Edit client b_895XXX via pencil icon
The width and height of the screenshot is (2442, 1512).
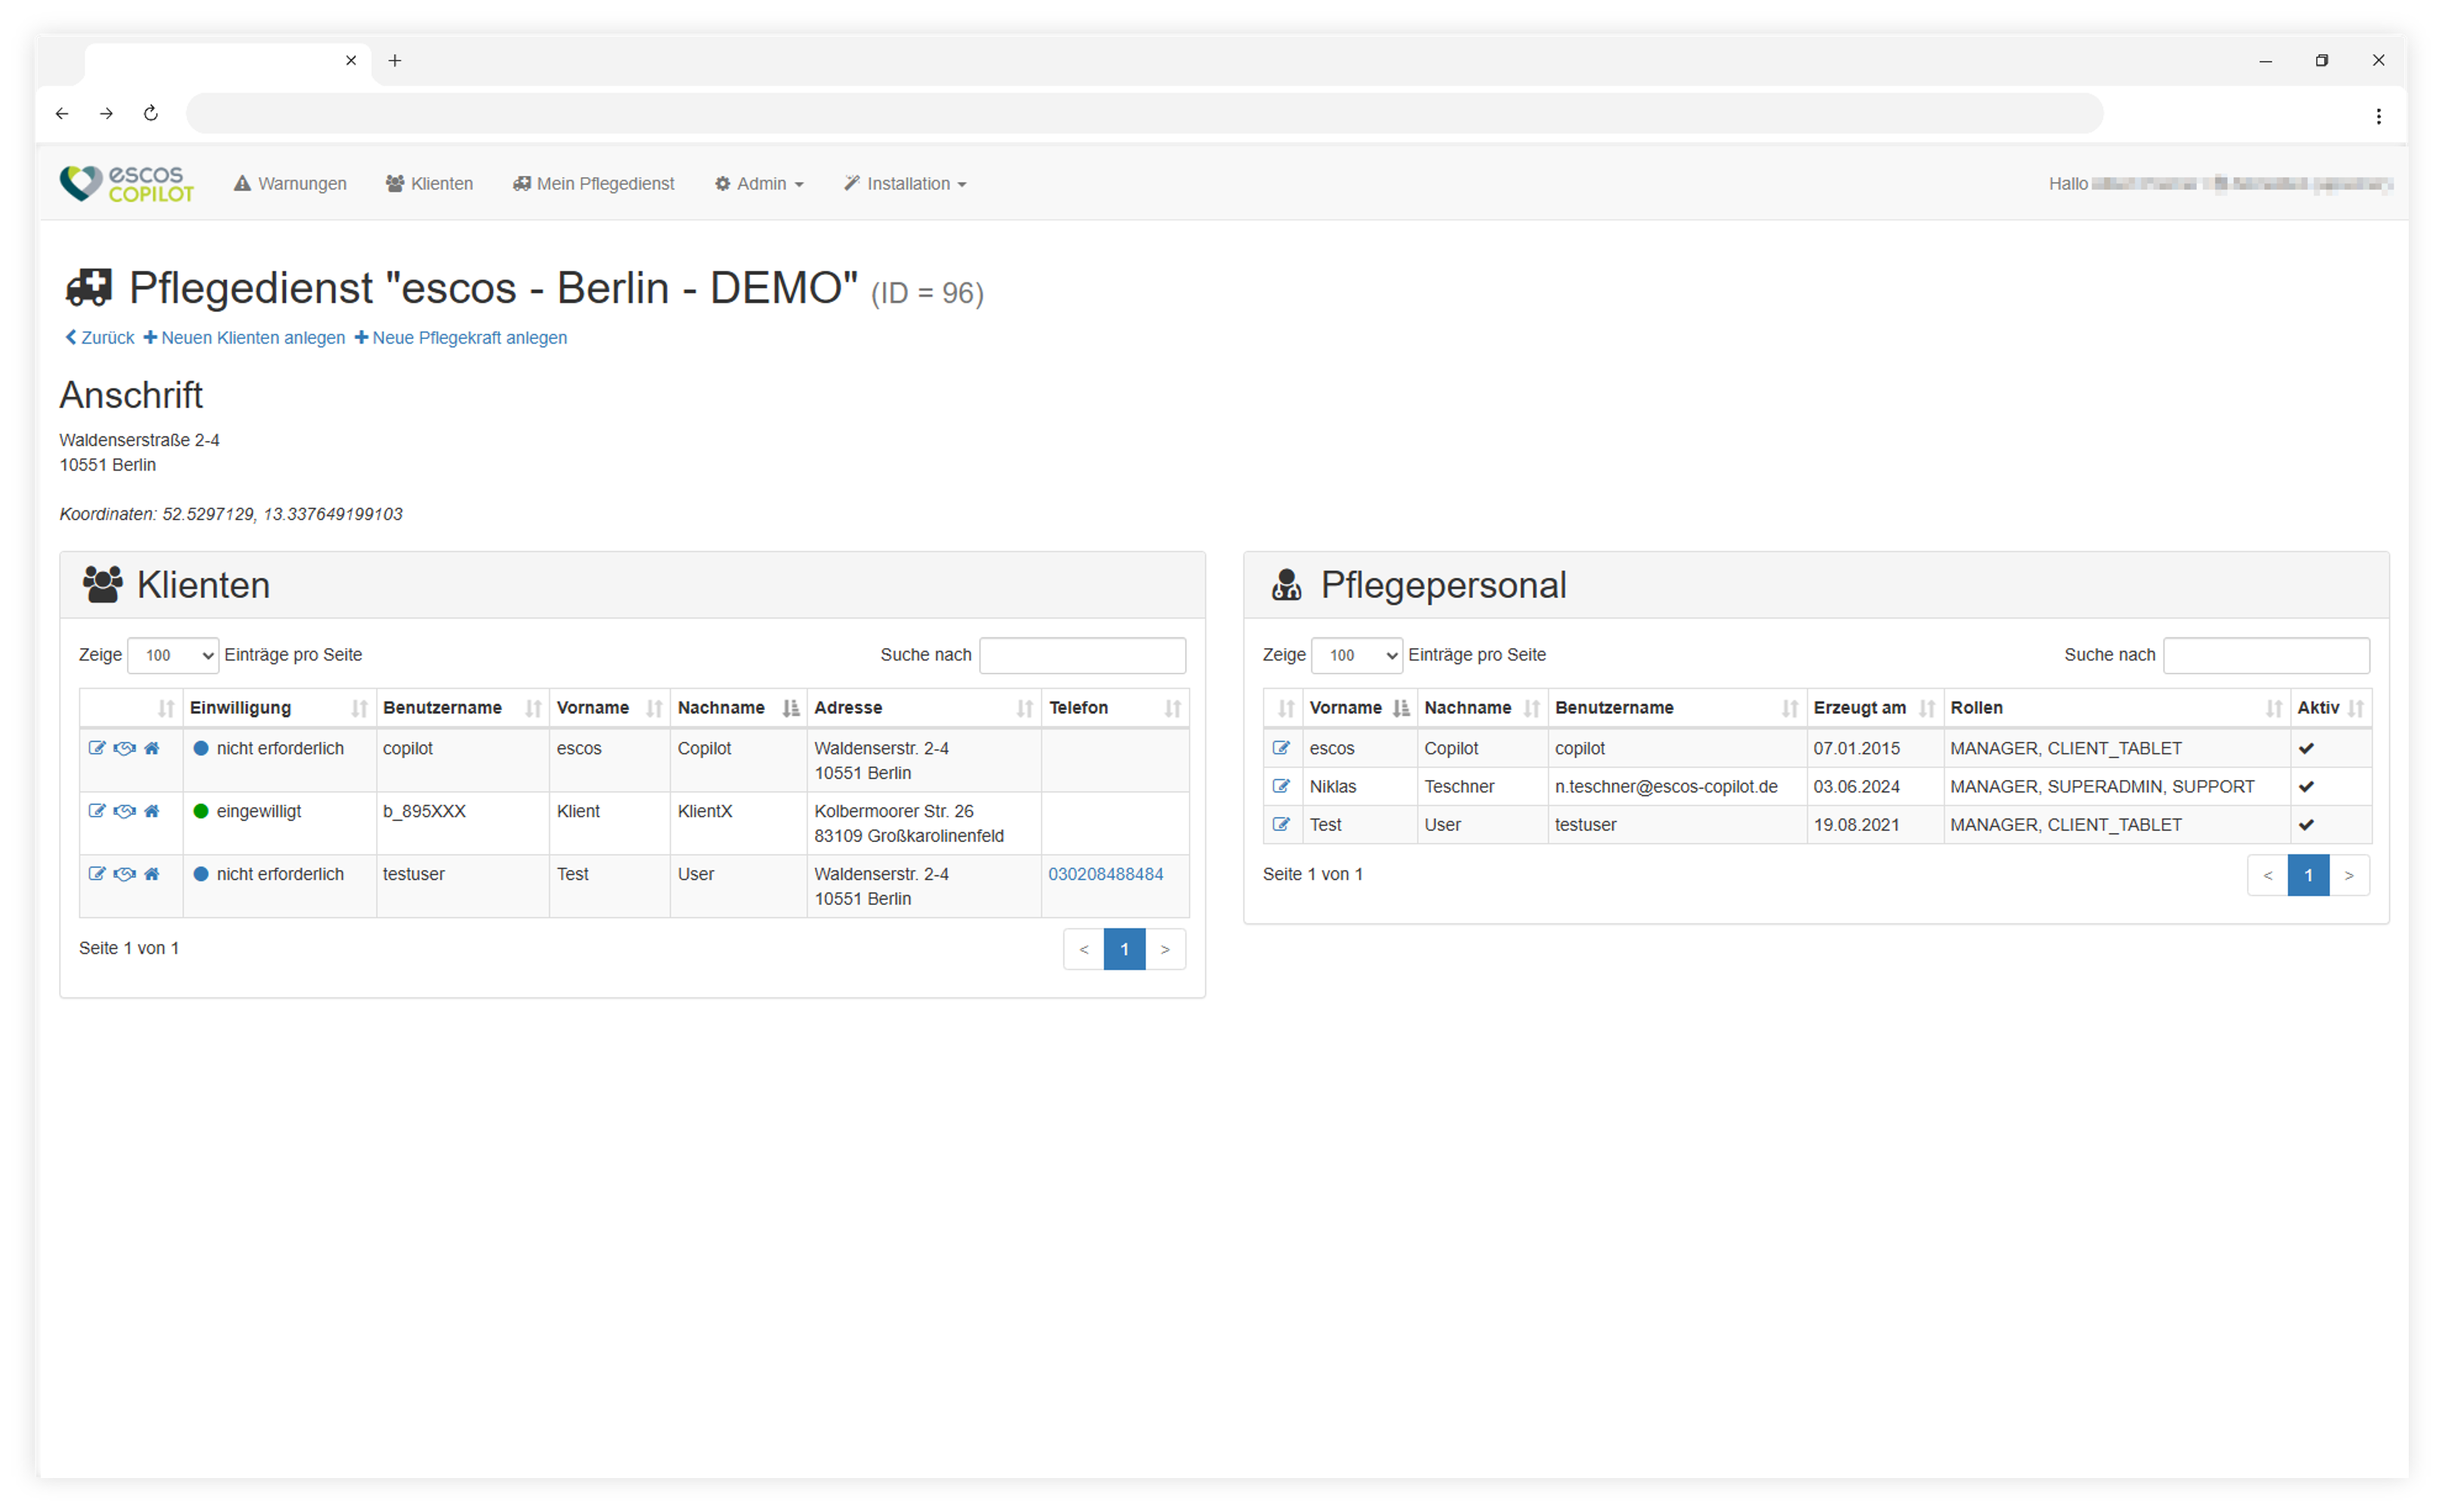click(x=97, y=811)
